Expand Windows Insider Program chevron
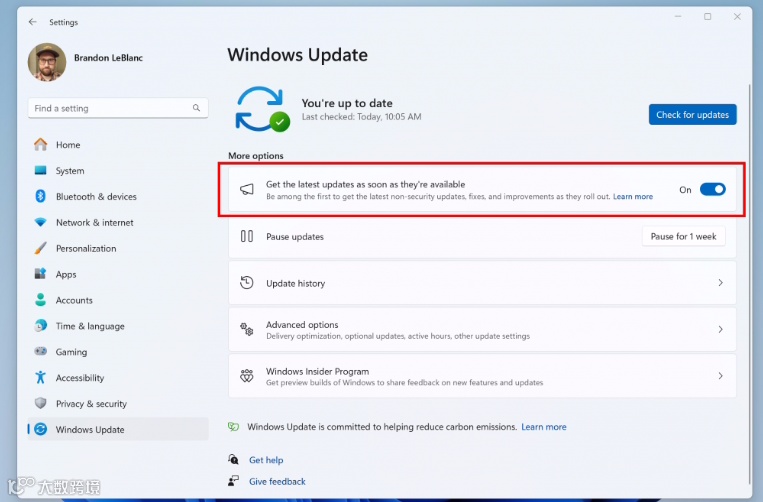The width and height of the screenshot is (763, 502). click(721, 376)
